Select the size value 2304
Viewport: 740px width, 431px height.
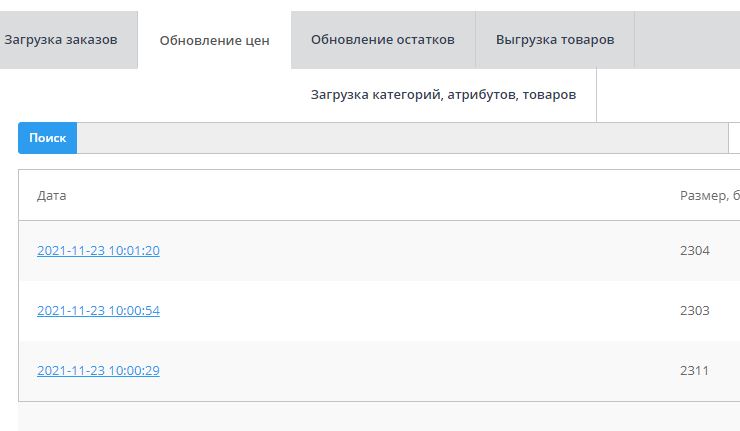point(694,251)
